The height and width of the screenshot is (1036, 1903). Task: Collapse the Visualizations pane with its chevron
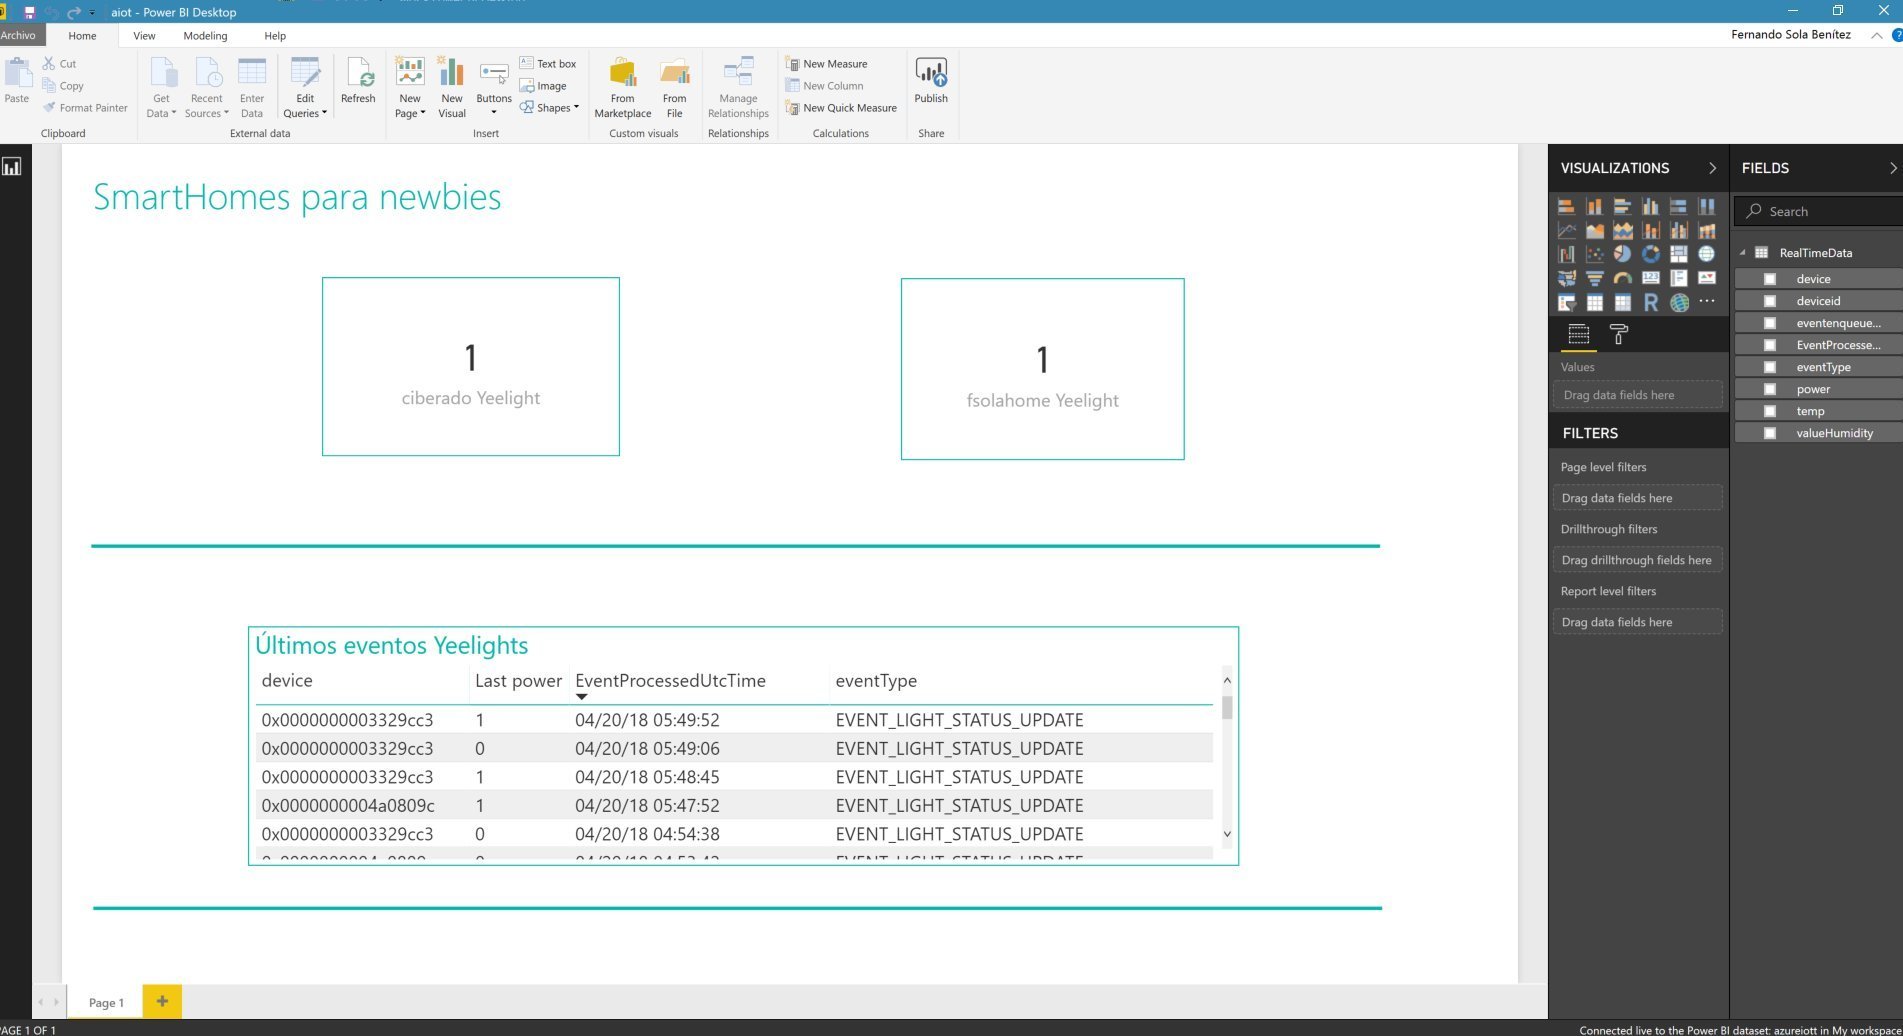1712,168
